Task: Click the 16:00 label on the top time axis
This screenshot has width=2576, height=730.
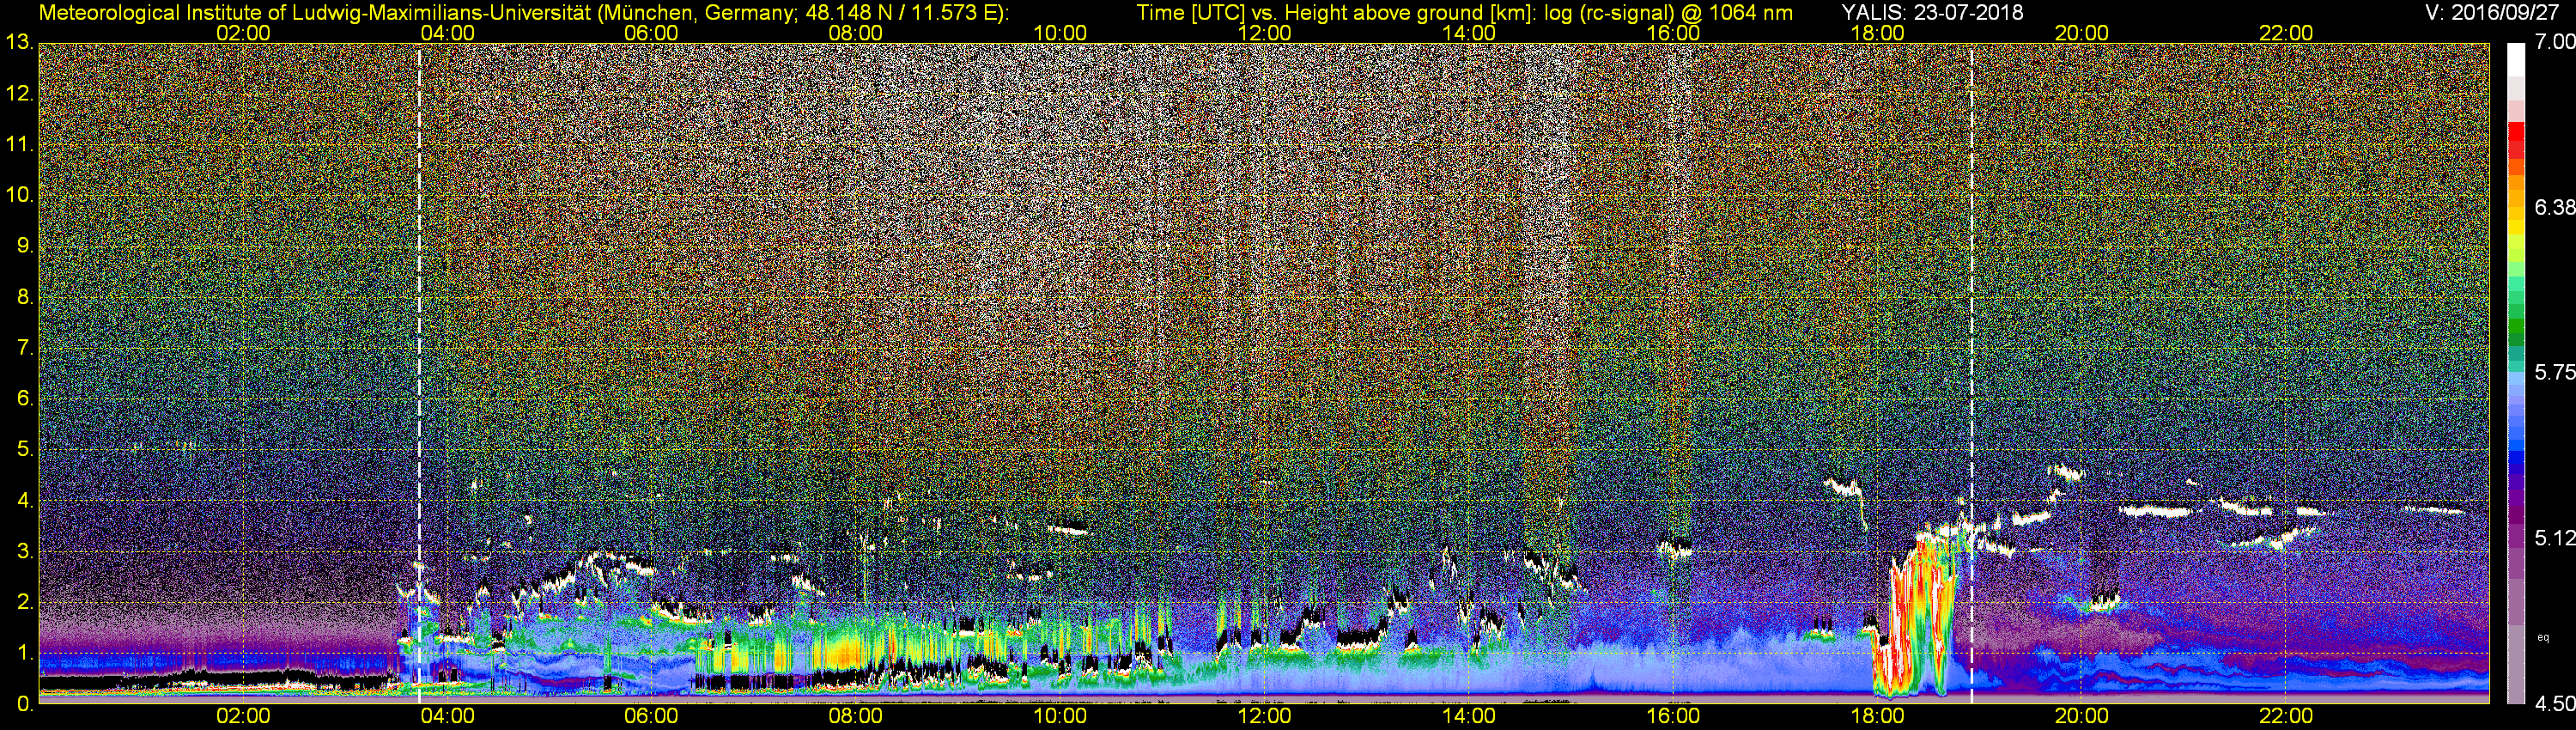Action: (x=1673, y=33)
